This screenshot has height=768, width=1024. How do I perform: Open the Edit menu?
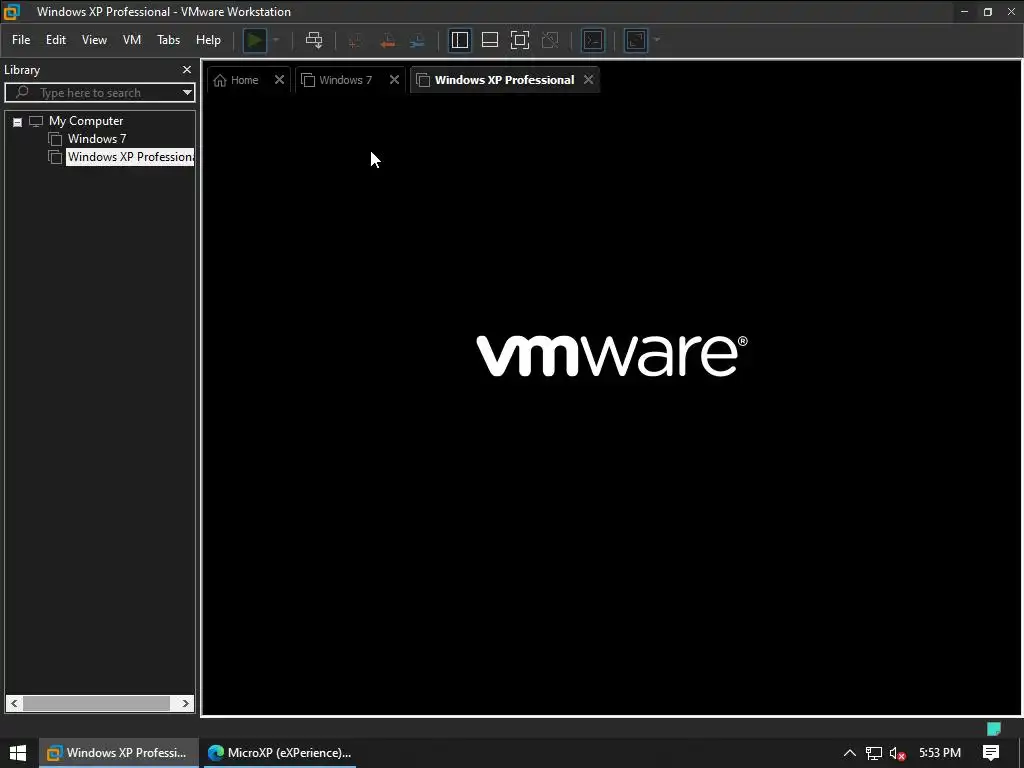click(56, 40)
